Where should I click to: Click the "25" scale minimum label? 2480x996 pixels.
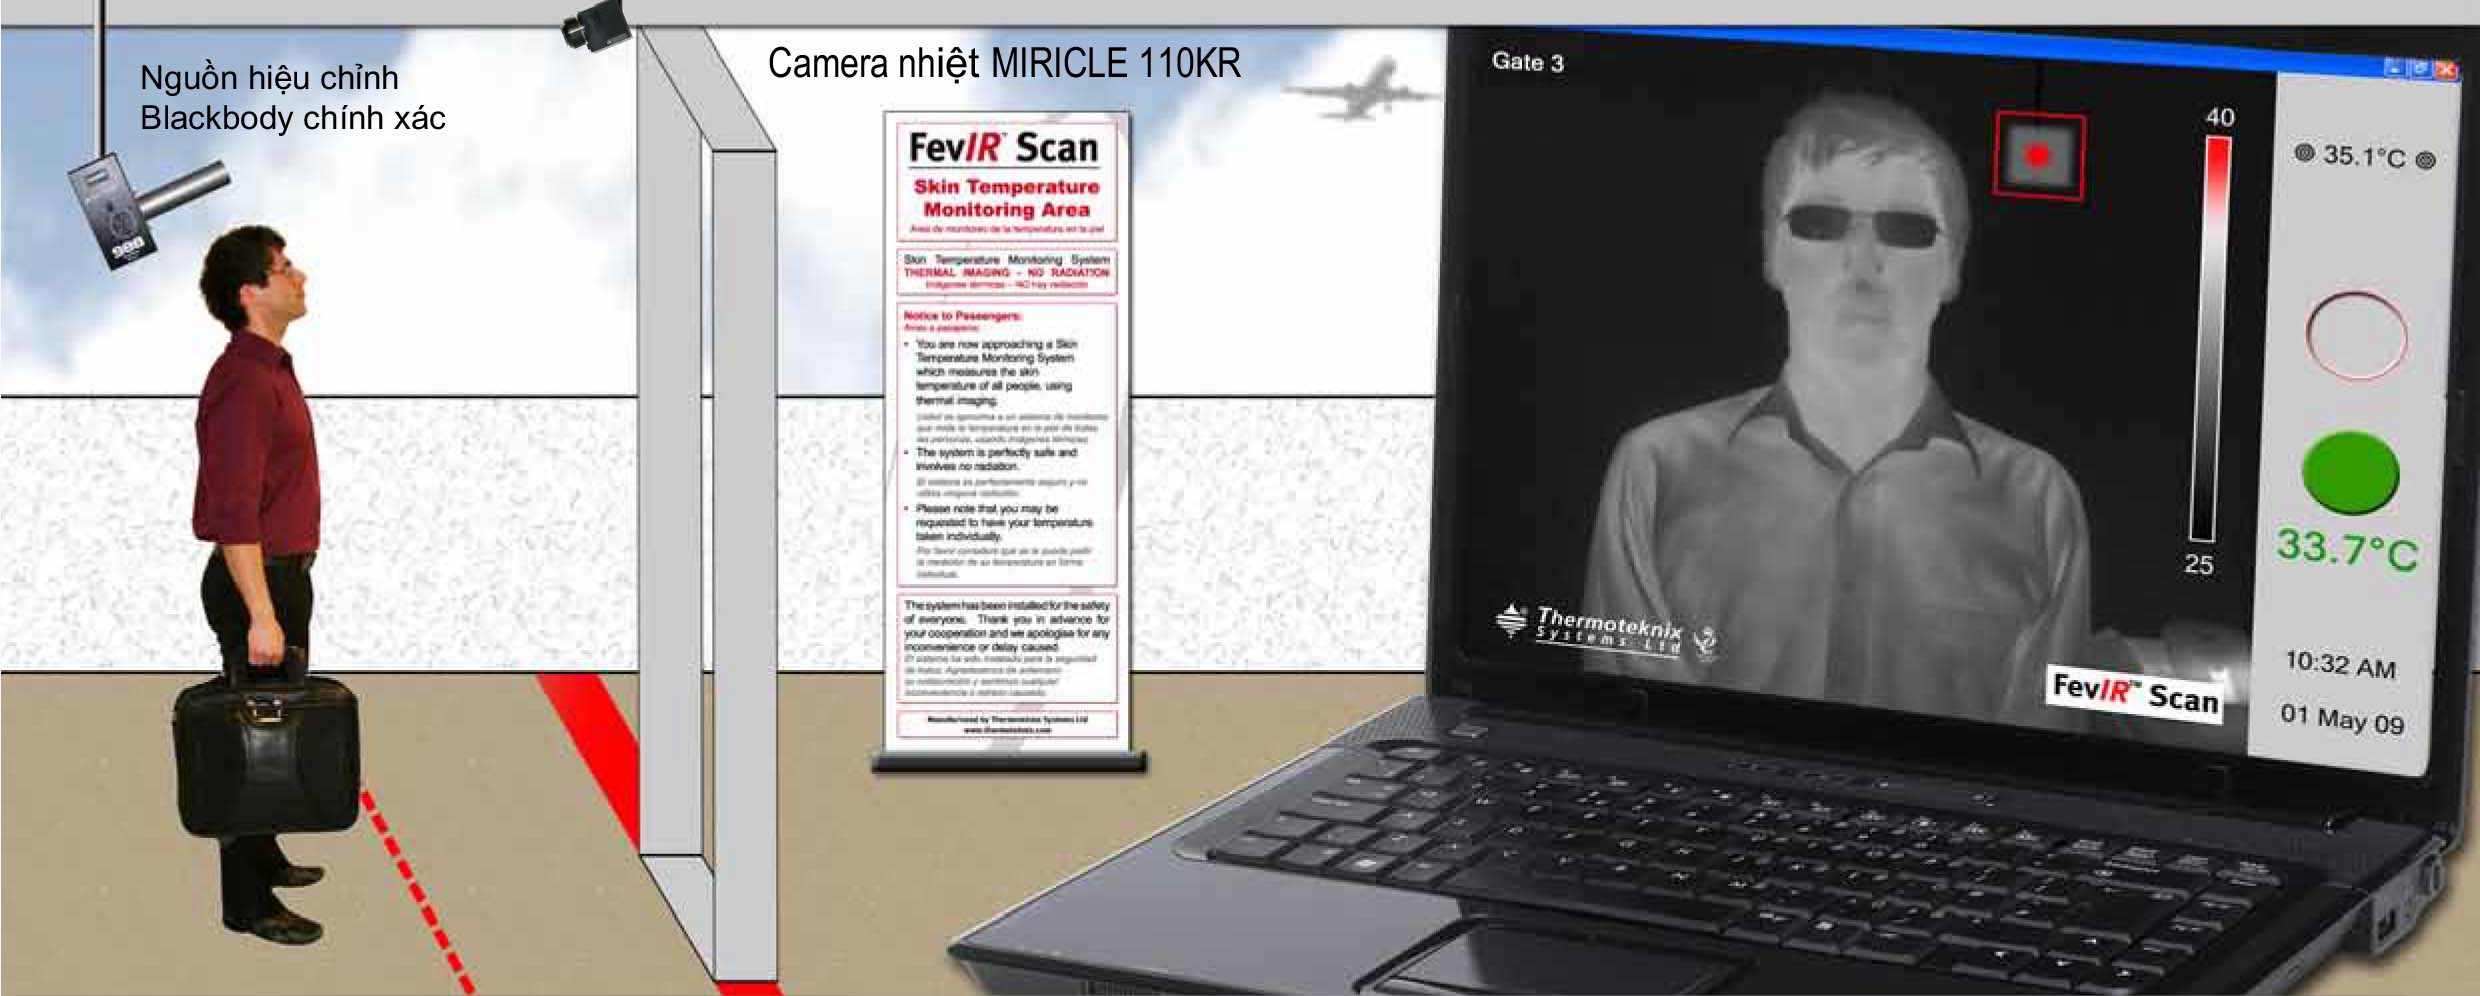tap(2198, 564)
